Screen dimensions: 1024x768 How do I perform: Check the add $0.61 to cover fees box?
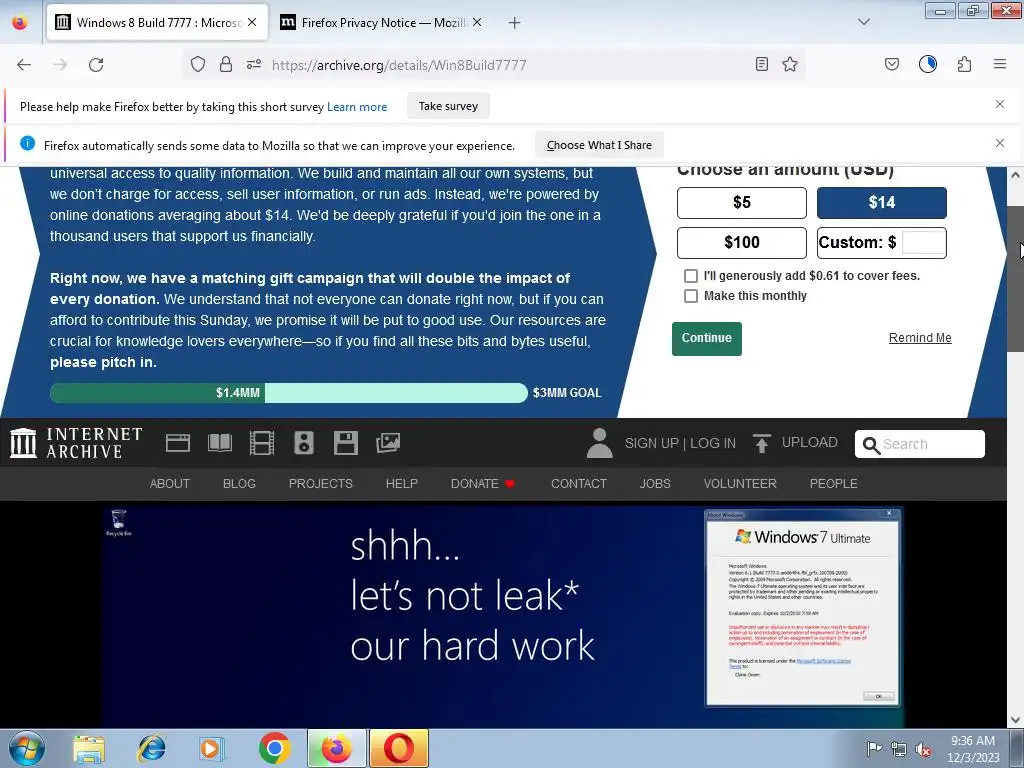tap(690, 276)
